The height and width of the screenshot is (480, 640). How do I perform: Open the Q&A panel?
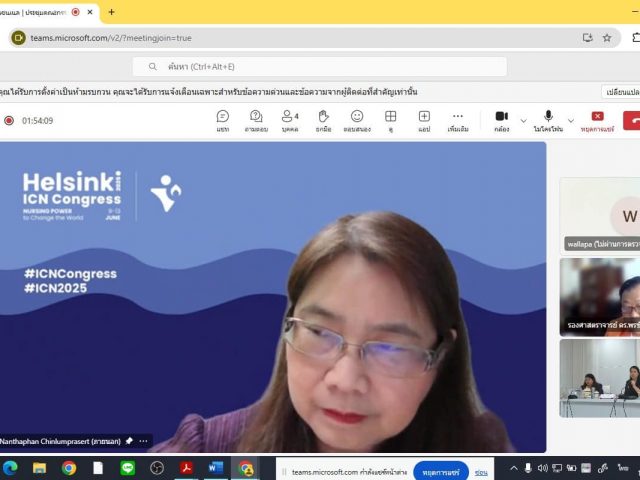tap(256, 121)
